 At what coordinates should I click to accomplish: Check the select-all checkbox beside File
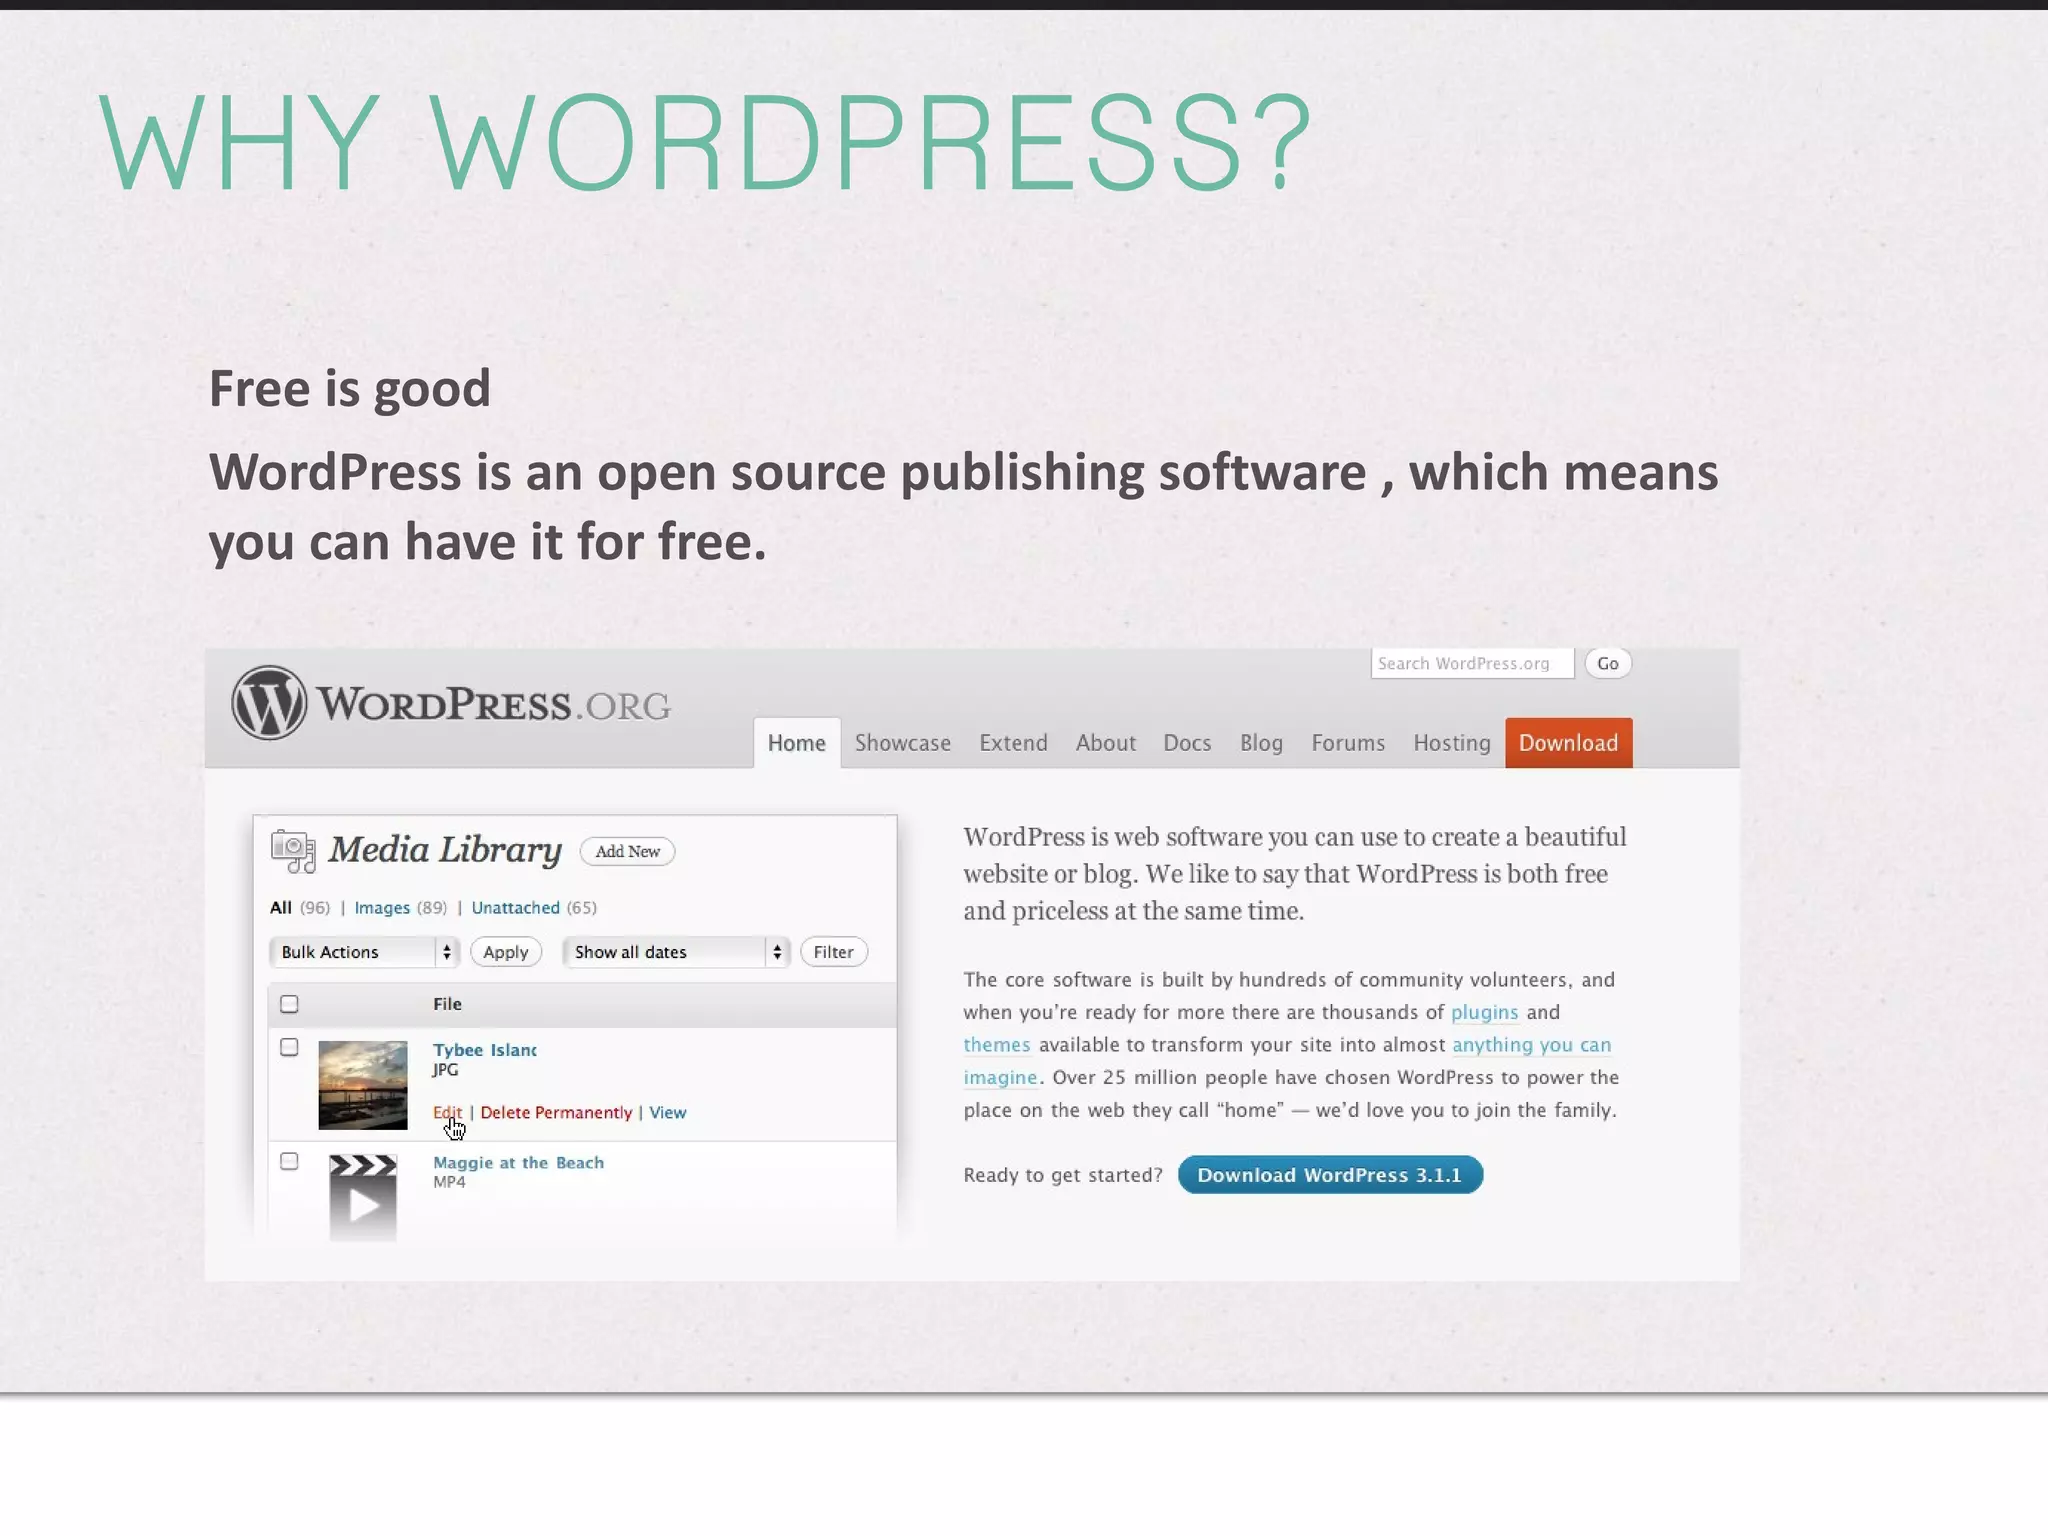289,1004
